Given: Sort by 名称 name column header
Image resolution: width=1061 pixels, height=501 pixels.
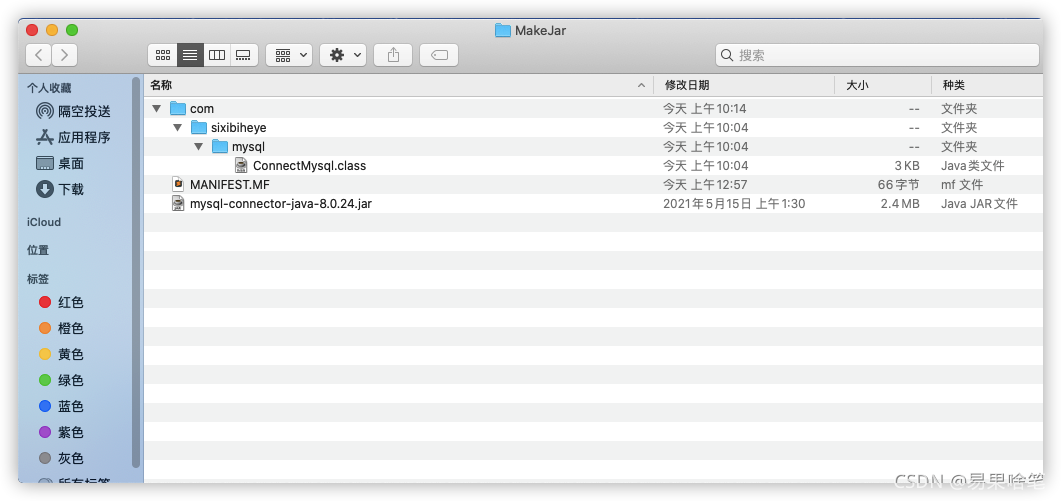Looking at the screenshot, I should point(399,85).
